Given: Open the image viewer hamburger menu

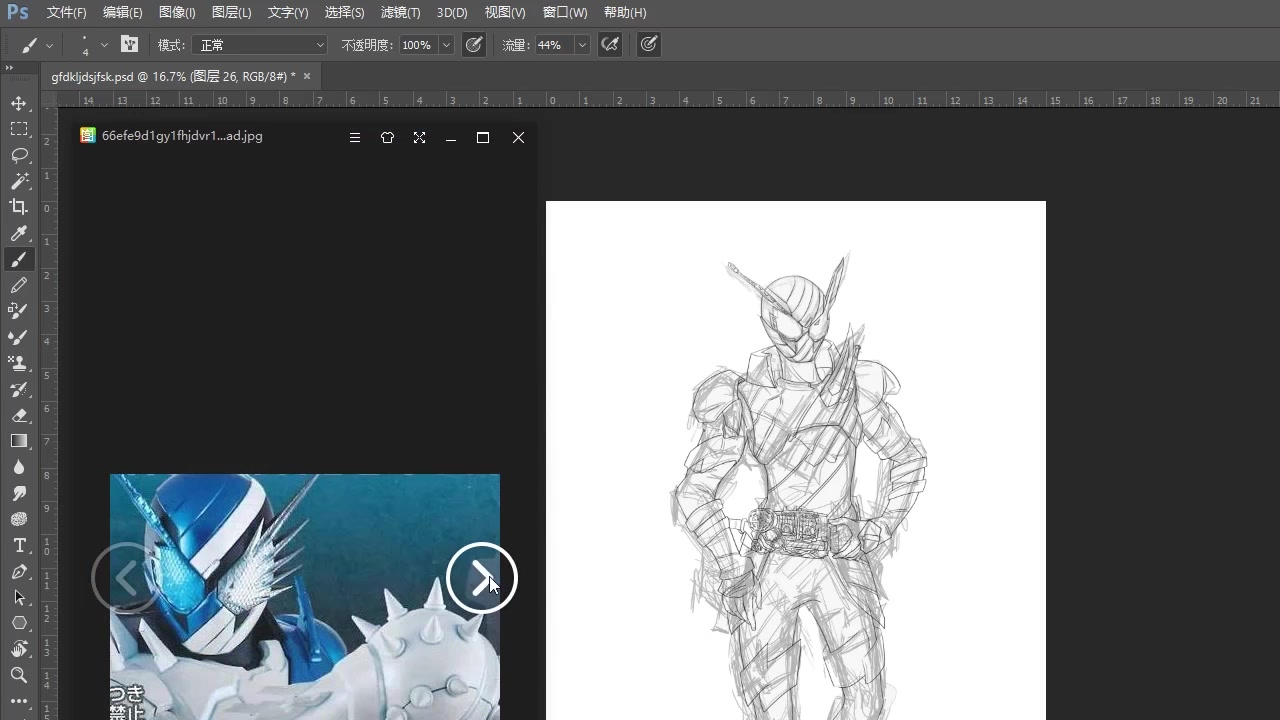Looking at the screenshot, I should coord(355,138).
